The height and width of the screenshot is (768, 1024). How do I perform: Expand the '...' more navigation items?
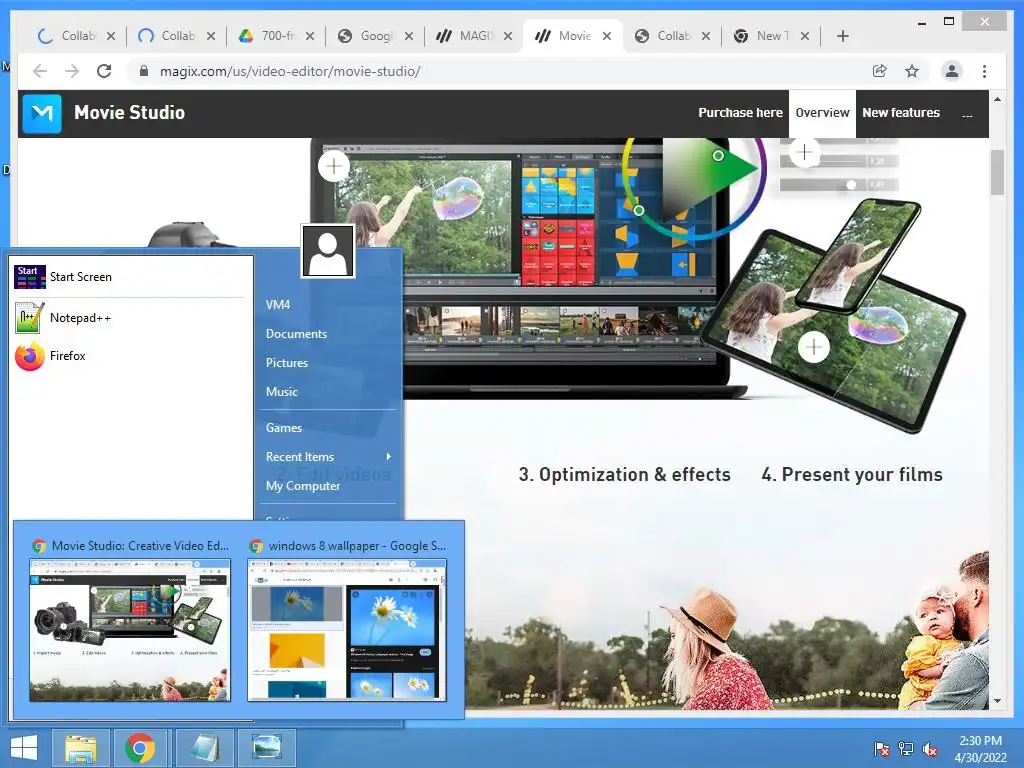coord(967,114)
